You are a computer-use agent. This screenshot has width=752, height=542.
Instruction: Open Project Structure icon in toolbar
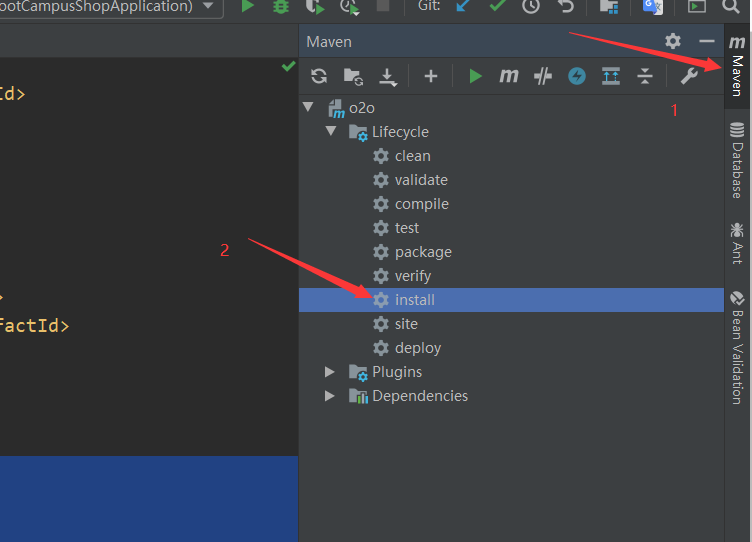609,6
